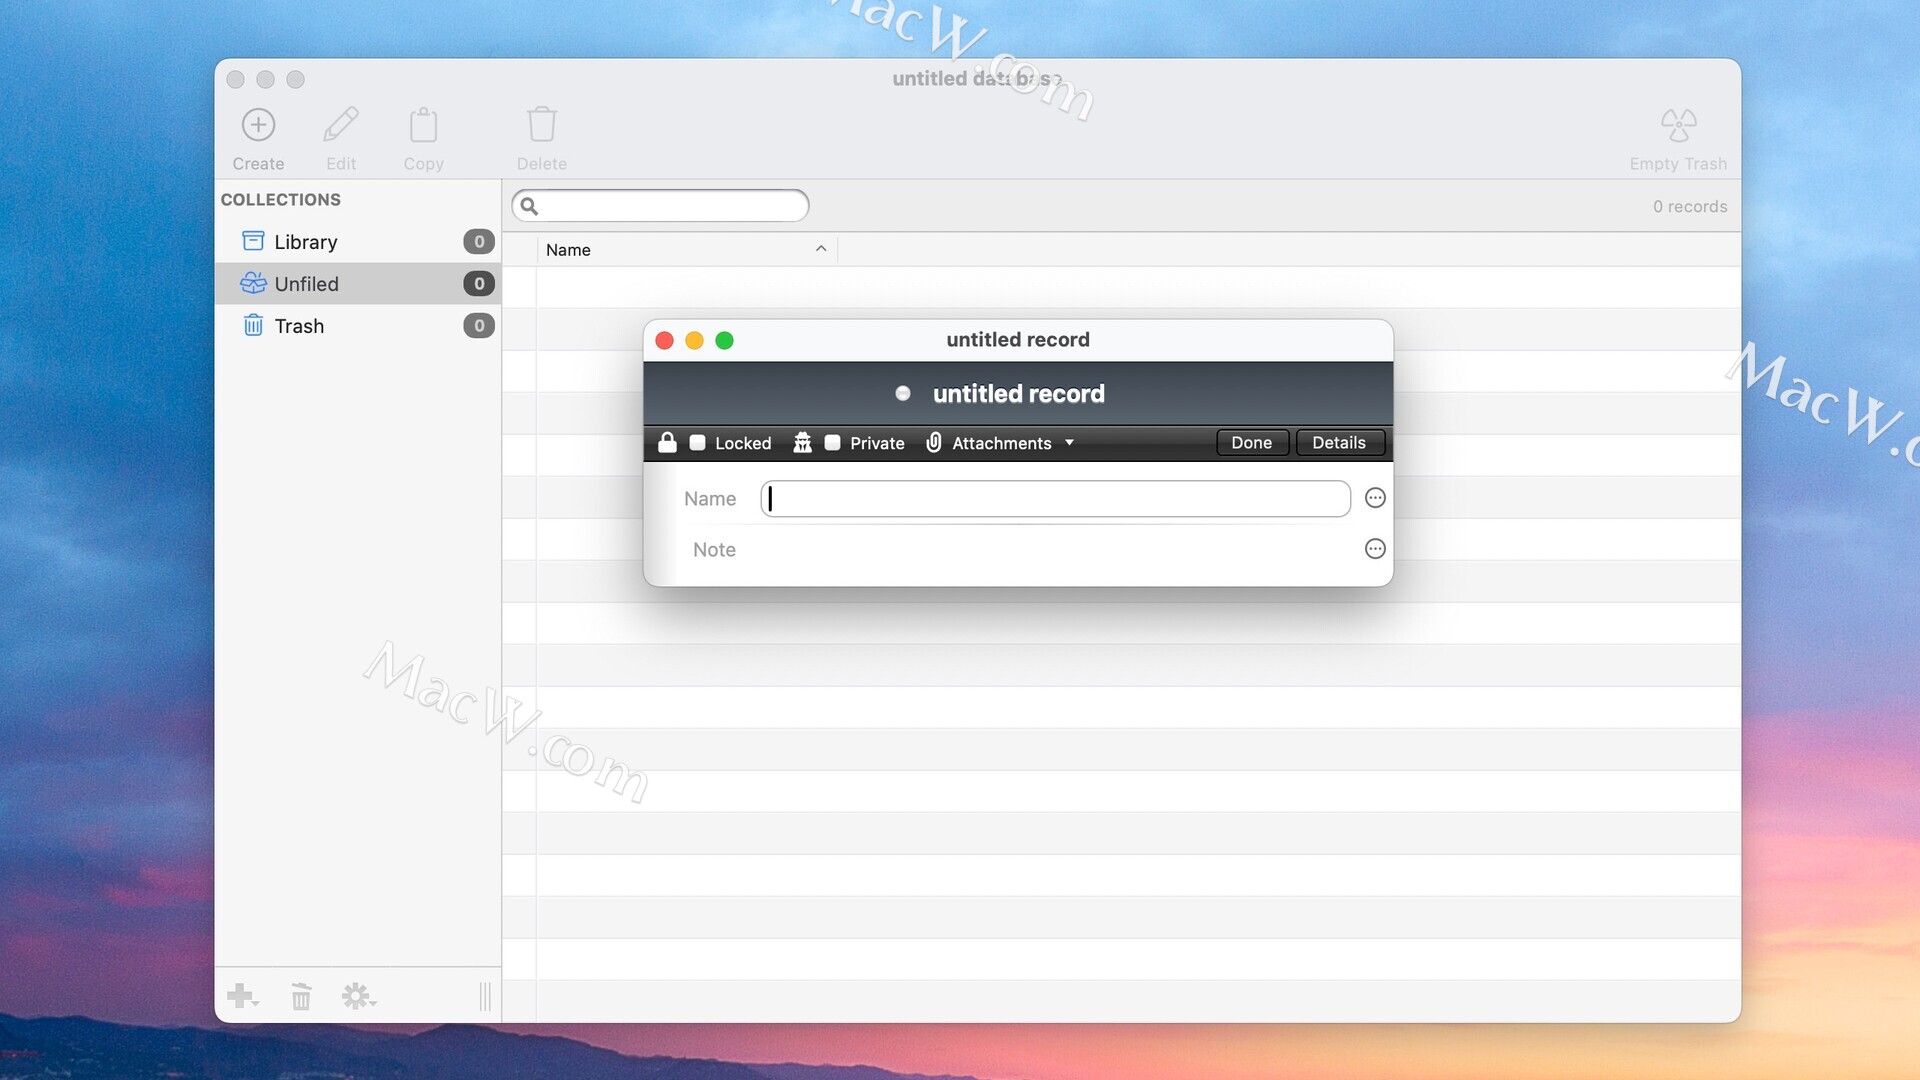
Task: Click the spy icon beside Private
Action: click(x=802, y=443)
